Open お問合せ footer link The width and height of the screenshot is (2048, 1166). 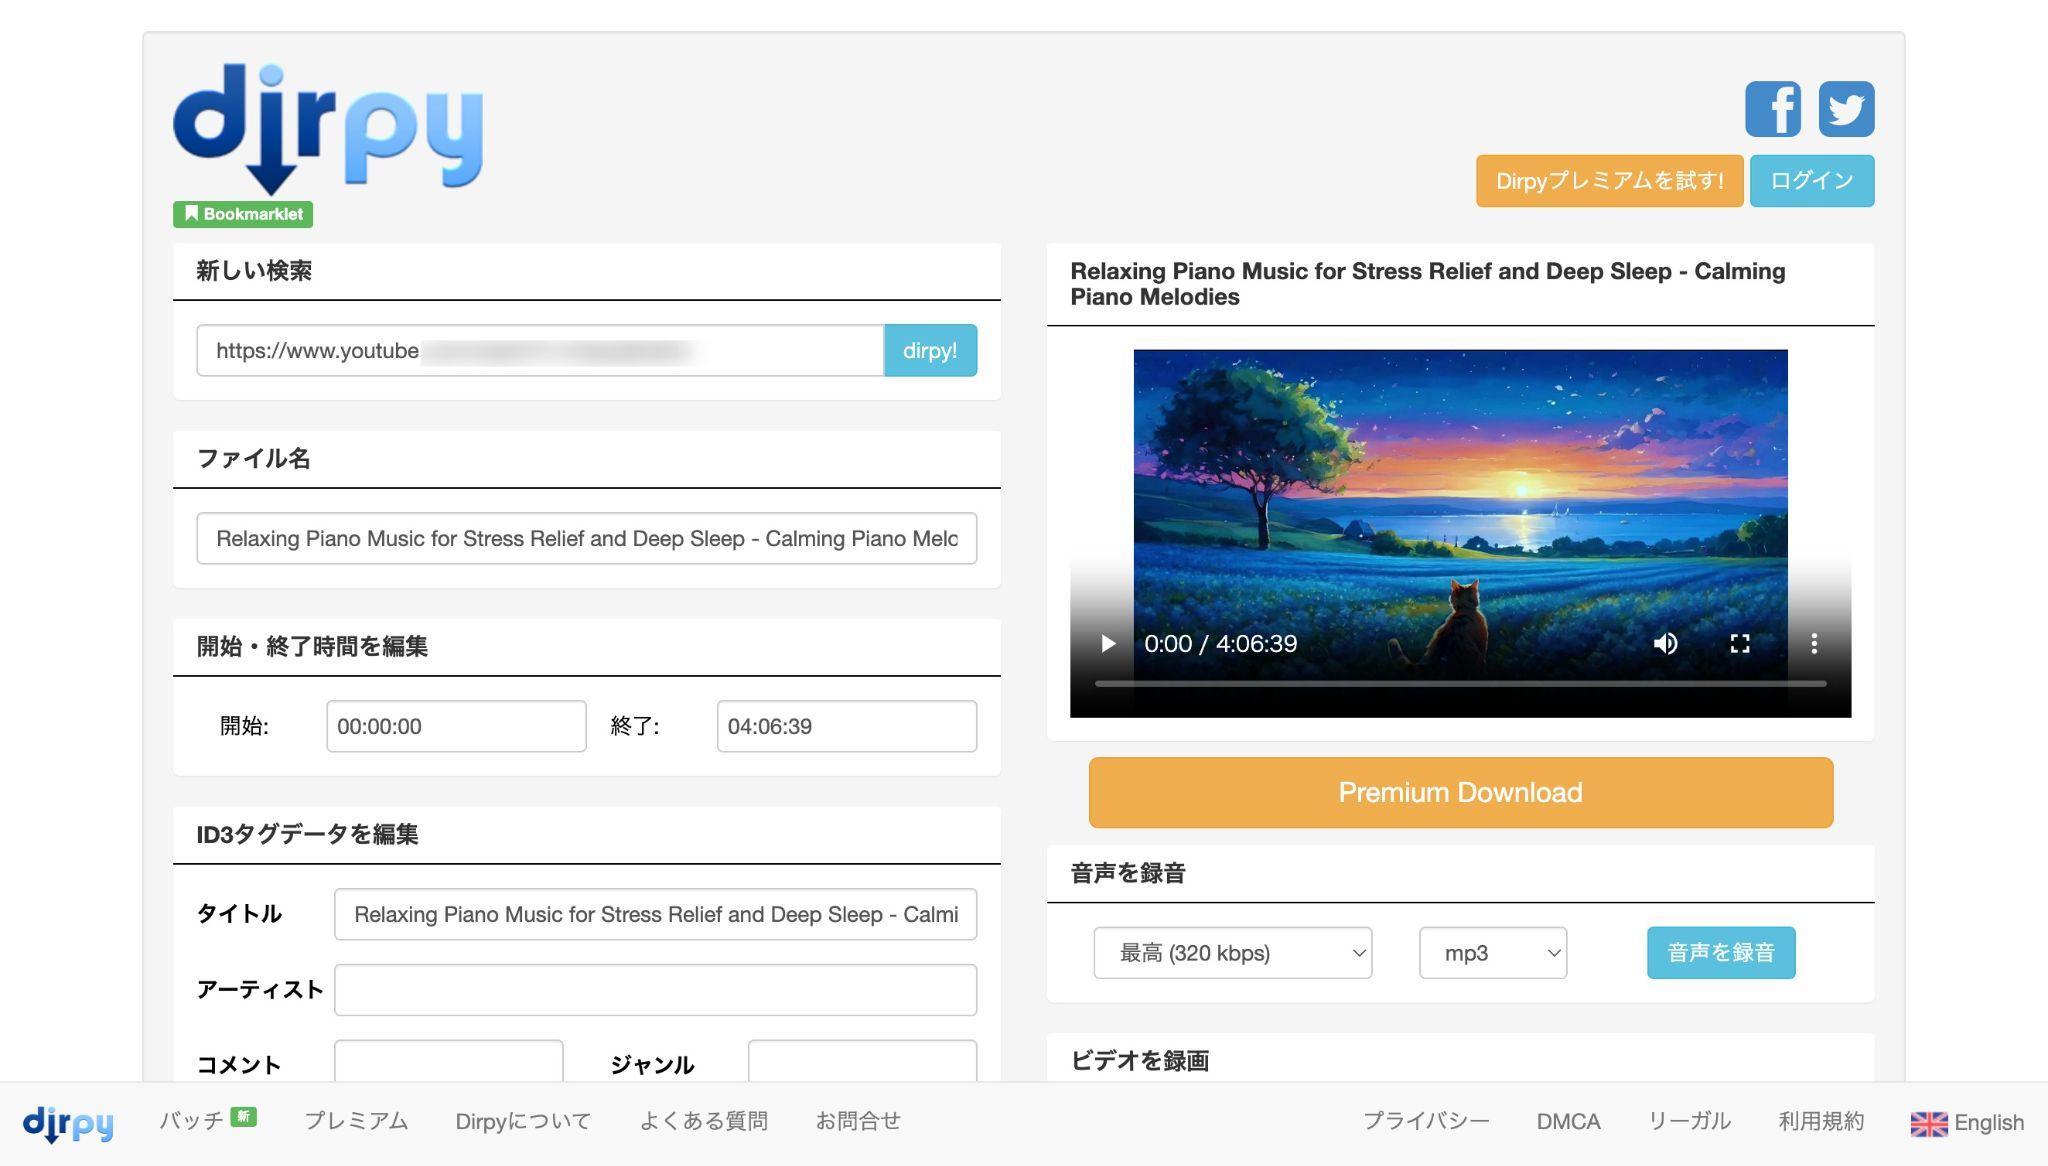point(858,1122)
